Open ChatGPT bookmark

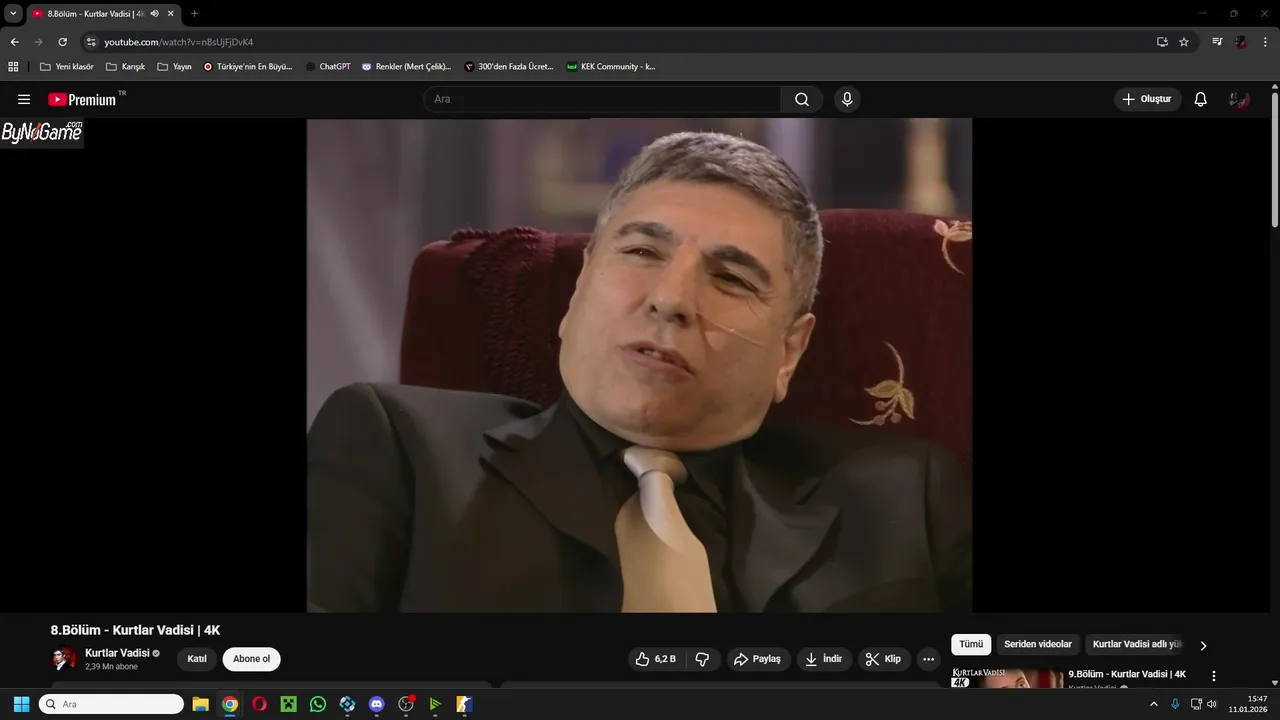(x=328, y=67)
